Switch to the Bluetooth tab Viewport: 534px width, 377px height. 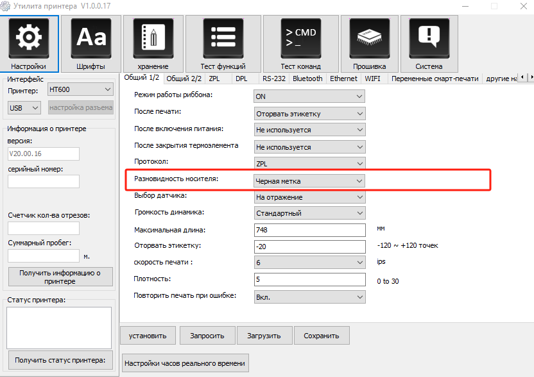tap(307, 79)
